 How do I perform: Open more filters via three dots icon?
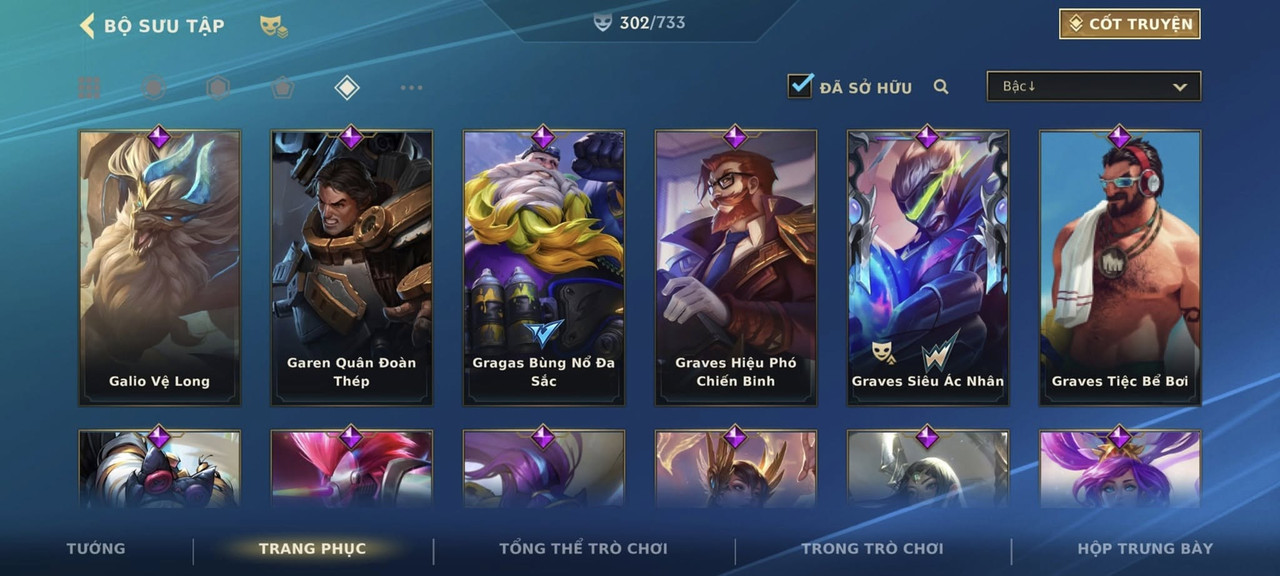(411, 88)
